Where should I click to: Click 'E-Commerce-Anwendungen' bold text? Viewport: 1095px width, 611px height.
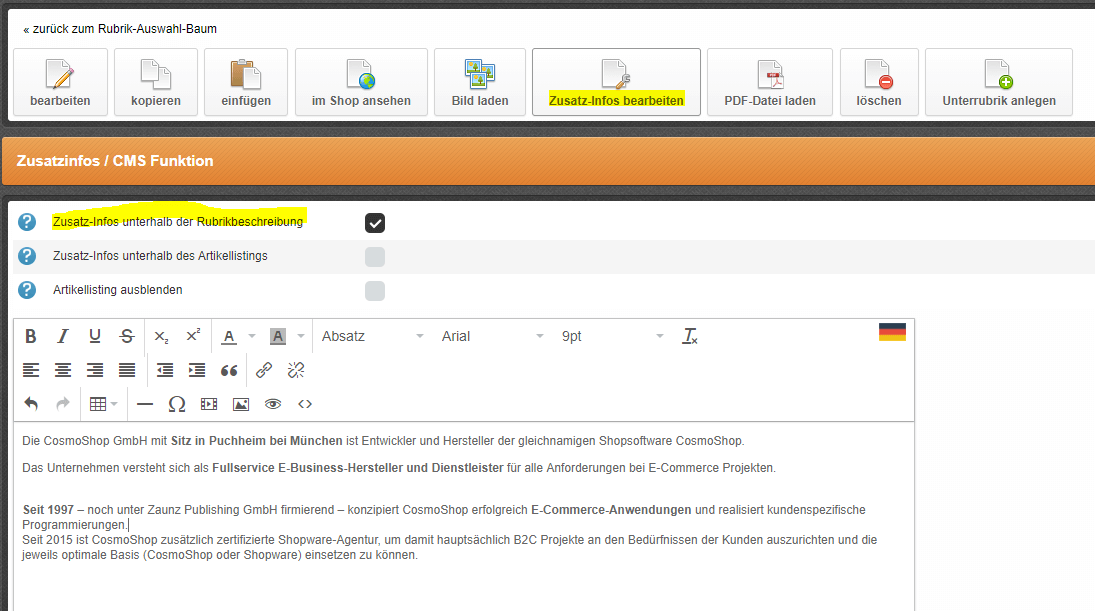611,510
